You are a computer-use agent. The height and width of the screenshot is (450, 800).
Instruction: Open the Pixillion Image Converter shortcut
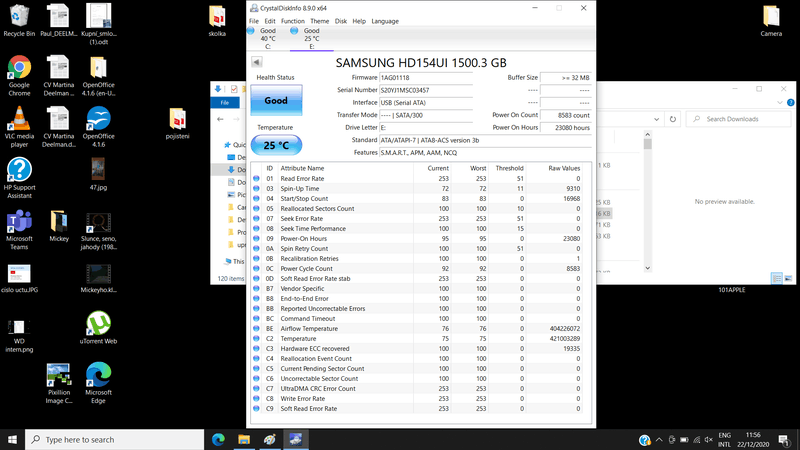tap(59, 383)
